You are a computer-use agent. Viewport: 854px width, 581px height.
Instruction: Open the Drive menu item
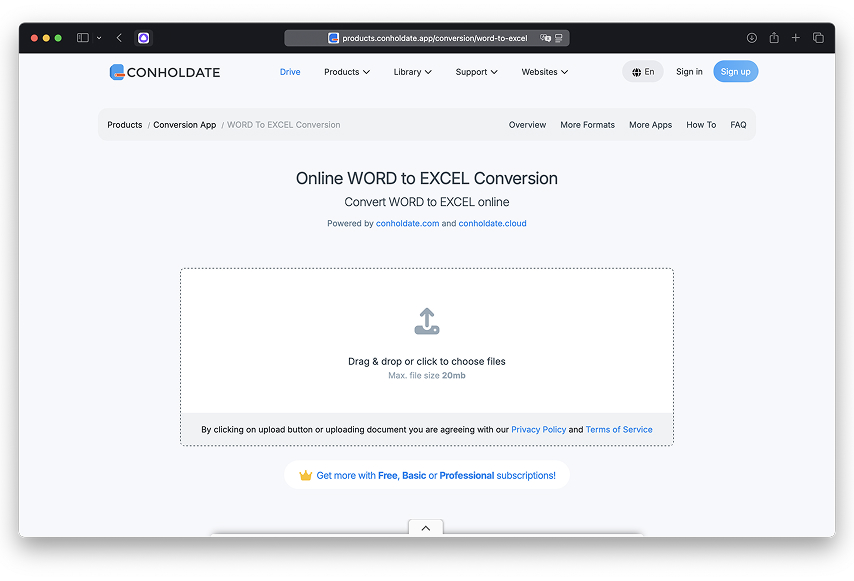coord(290,72)
